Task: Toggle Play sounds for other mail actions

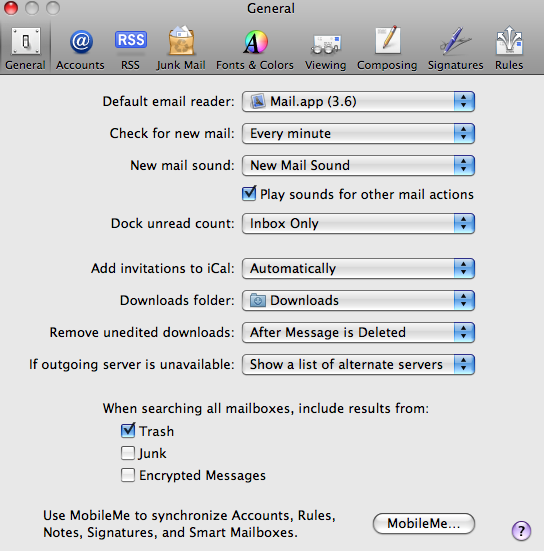Action: pyautogui.click(x=249, y=194)
